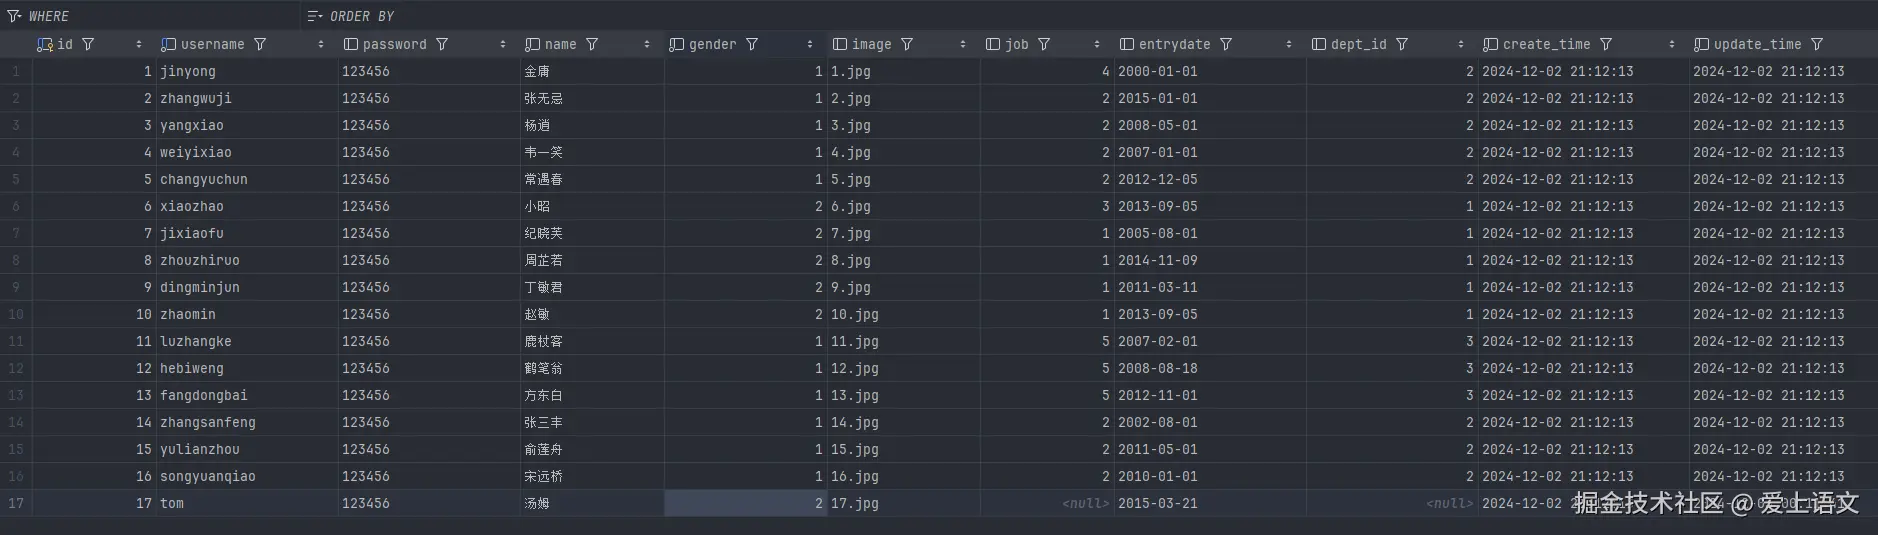The width and height of the screenshot is (1878, 535).
Task: Select the username cell 'zhouzhiruo'
Action: click(x=247, y=260)
